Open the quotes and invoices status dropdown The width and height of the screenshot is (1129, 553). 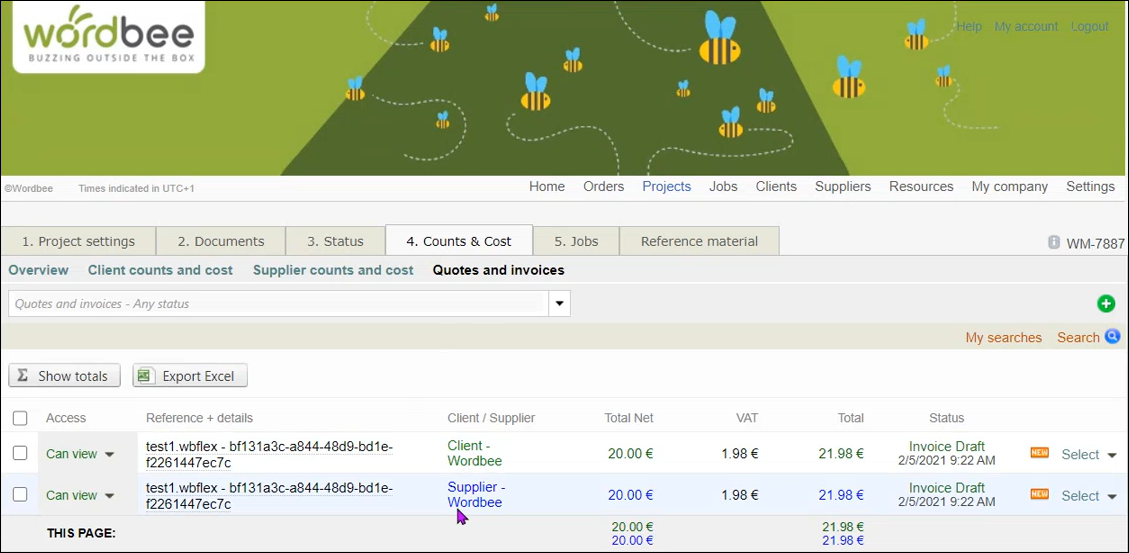click(x=559, y=304)
